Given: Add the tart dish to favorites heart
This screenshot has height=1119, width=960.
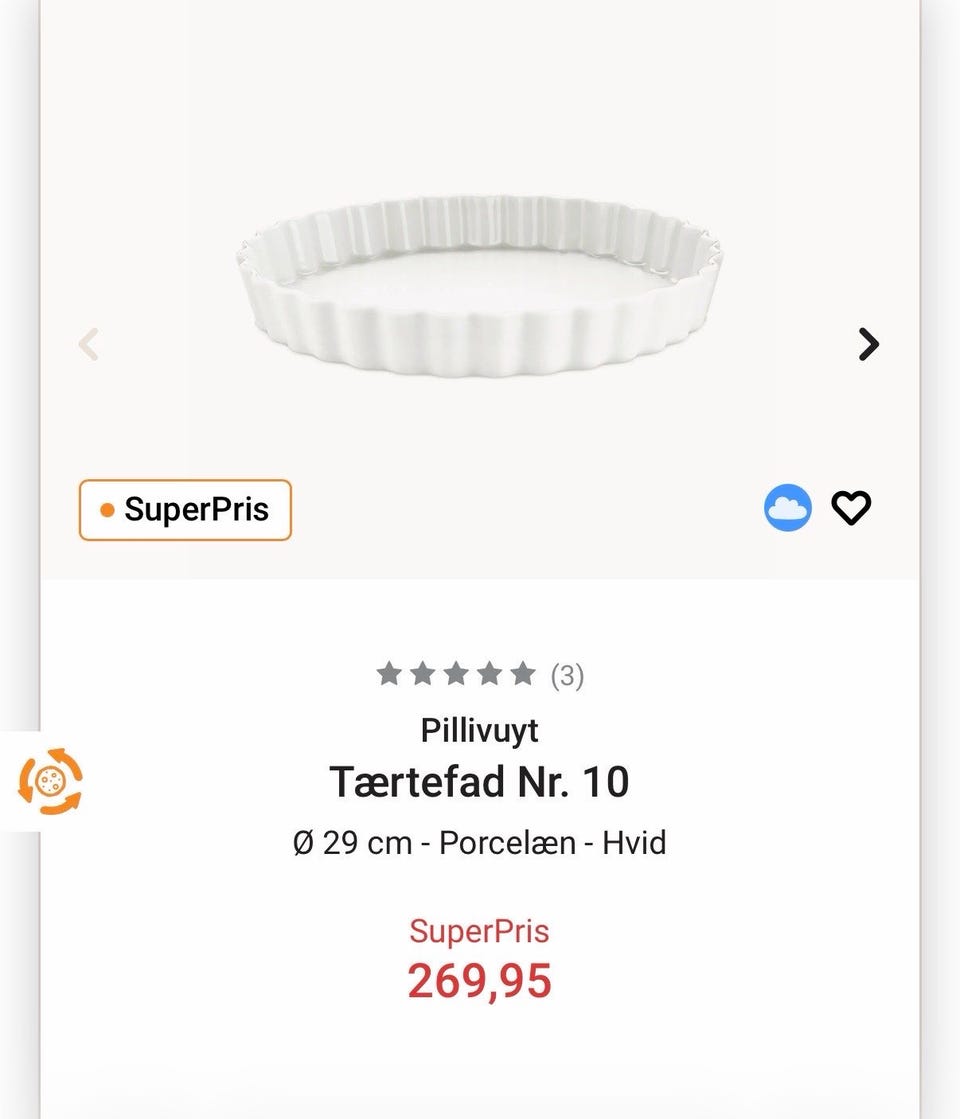Looking at the screenshot, I should click(x=851, y=508).
